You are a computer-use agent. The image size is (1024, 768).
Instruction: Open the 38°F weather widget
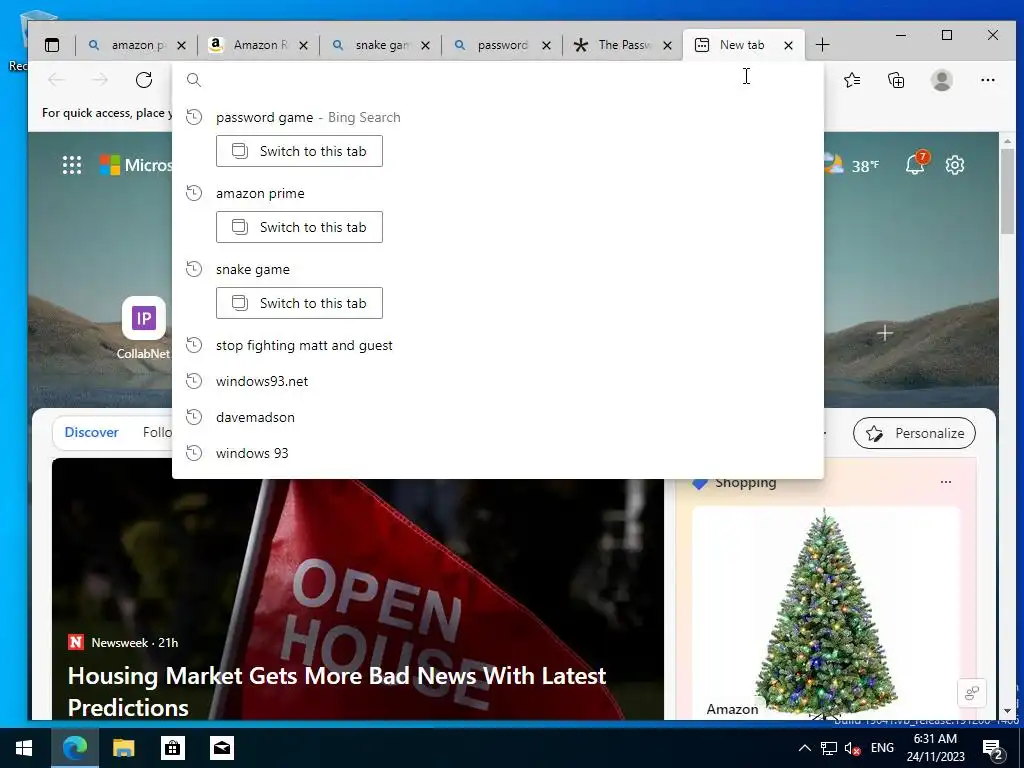pyautogui.click(x=851, y=165)
